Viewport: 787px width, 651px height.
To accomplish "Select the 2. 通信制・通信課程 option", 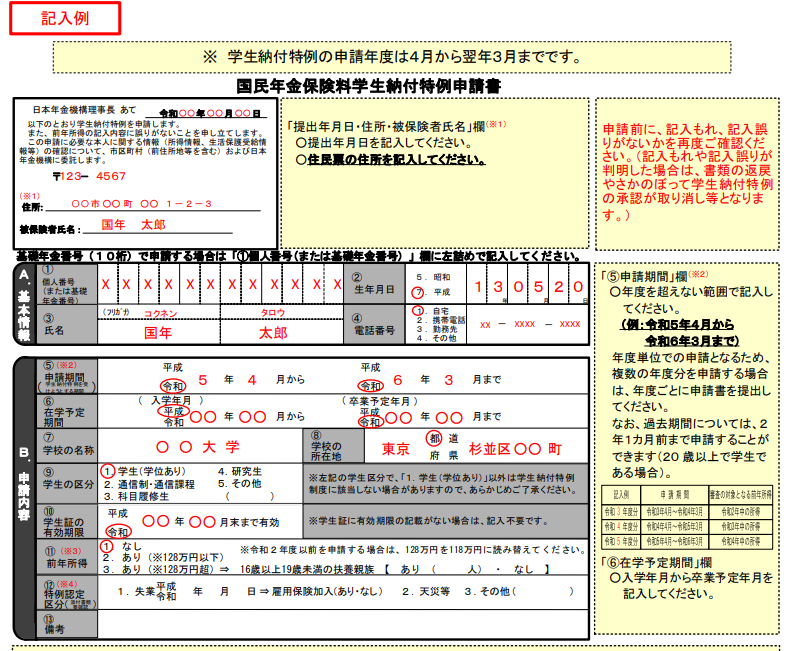I will click(x=149, y=484).
